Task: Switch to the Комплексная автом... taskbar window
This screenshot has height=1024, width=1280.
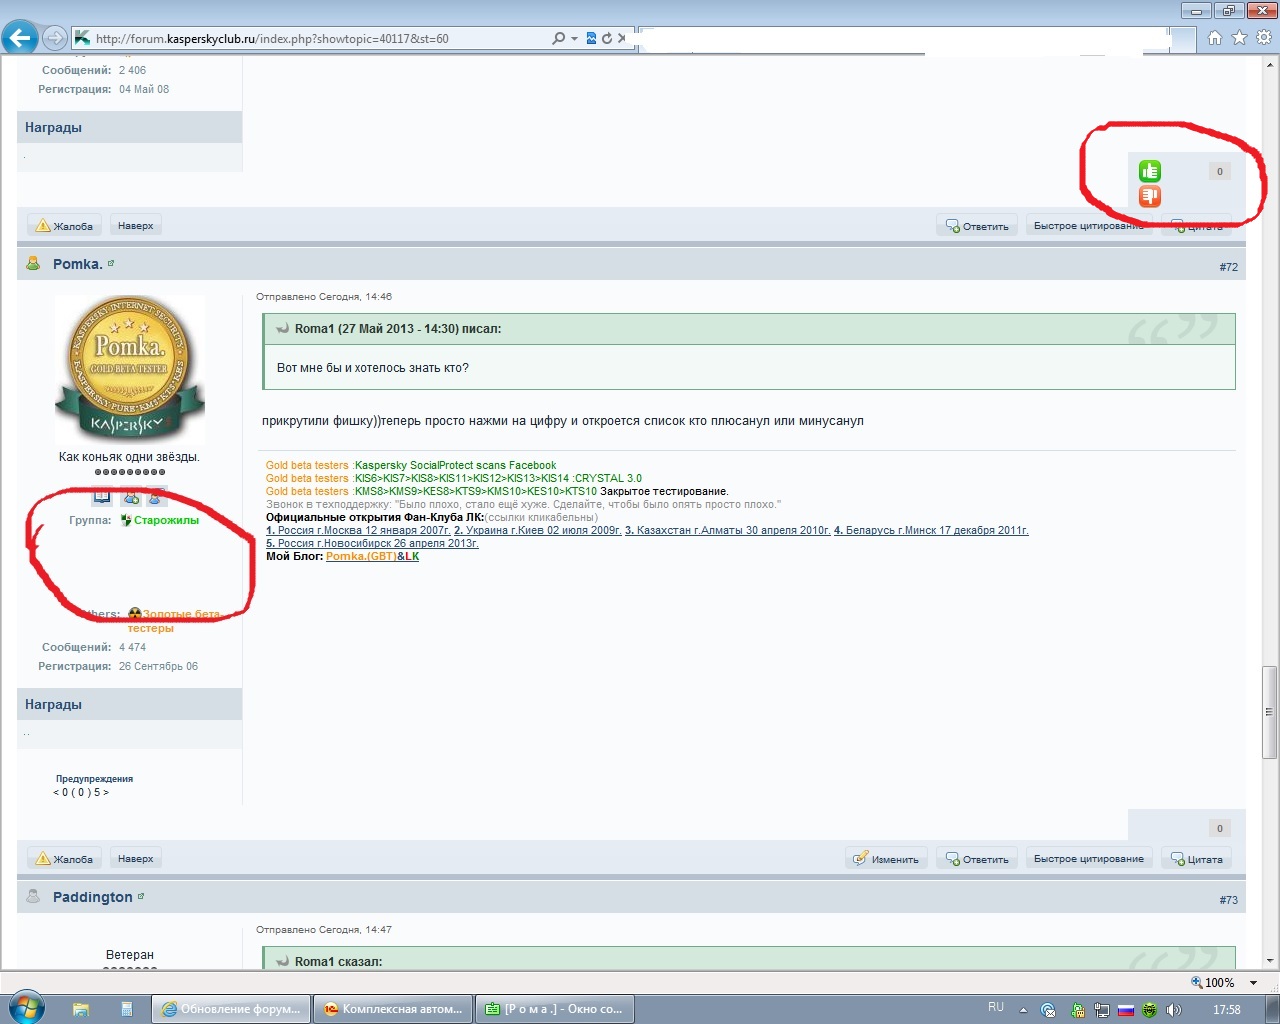Action: pyautogui.click(x=392, y=1009)
